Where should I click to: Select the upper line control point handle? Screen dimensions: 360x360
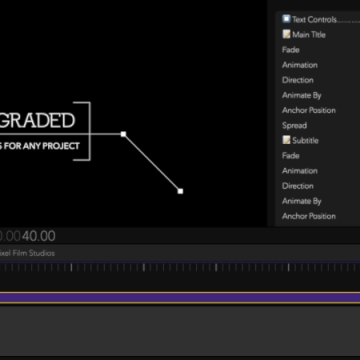tap(123, 134)
